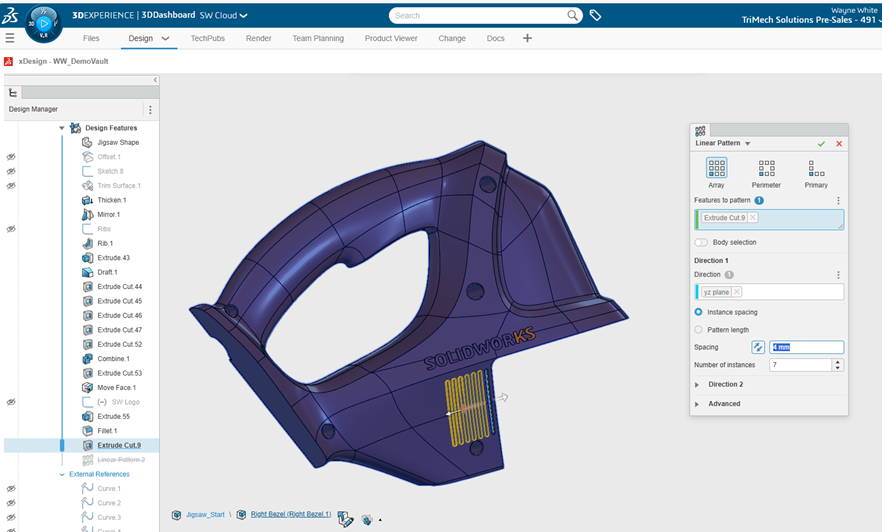Viewport: 882px width, 532px height.
Task: Click the Spacing value input field
Action: point(806,347)
